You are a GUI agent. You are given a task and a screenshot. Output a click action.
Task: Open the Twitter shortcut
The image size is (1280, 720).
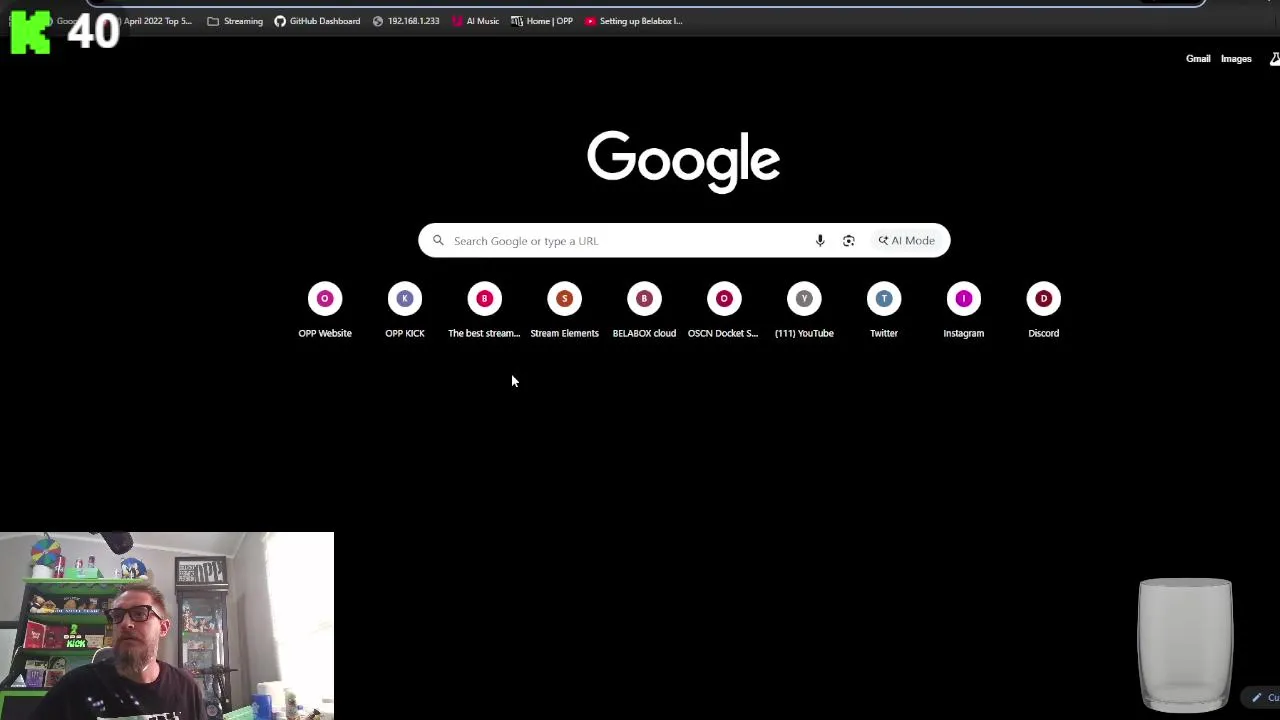point(884,312)
